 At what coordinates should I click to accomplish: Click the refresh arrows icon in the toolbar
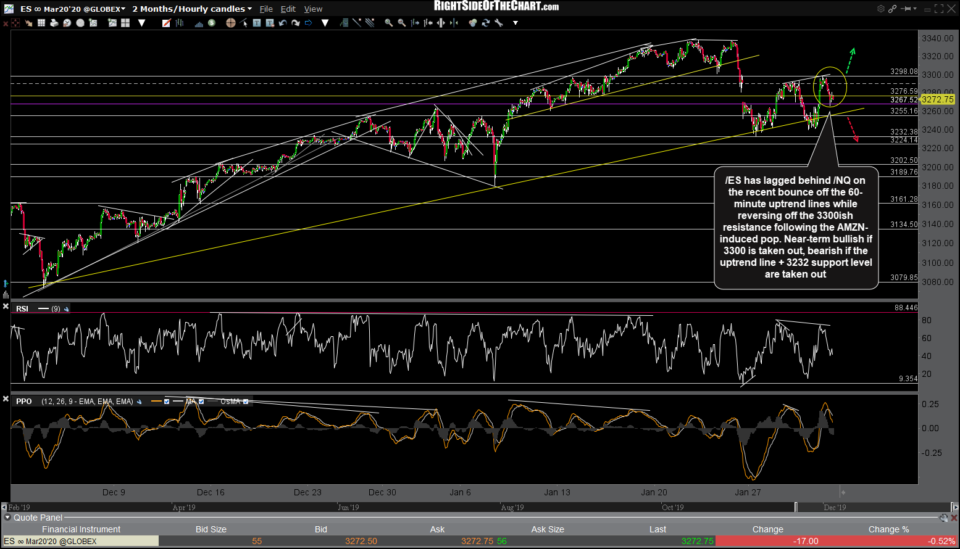point(486,23)
